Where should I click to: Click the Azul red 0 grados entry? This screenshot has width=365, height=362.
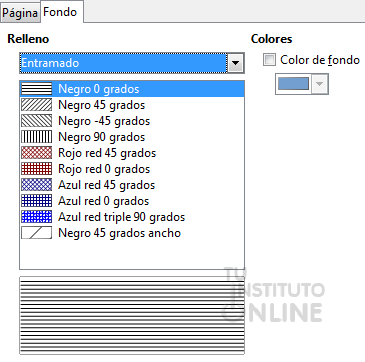(132, 201)
